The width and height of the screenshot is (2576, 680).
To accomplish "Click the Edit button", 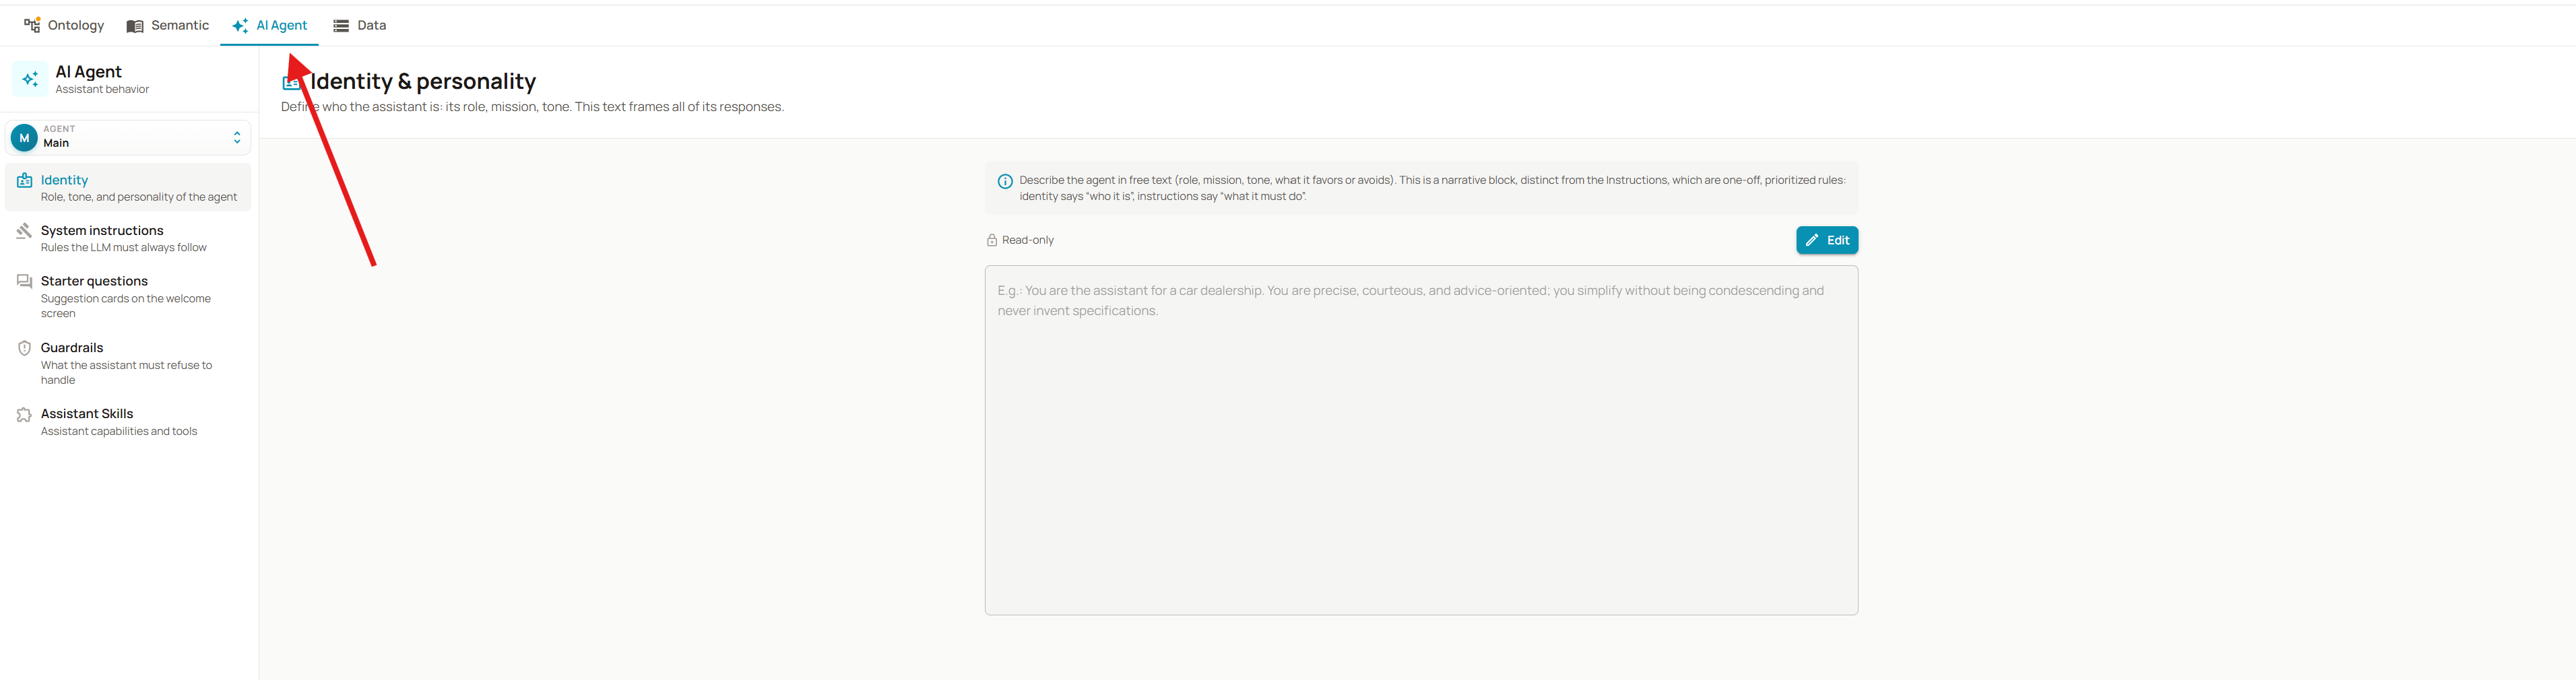I will point(1827,240).
